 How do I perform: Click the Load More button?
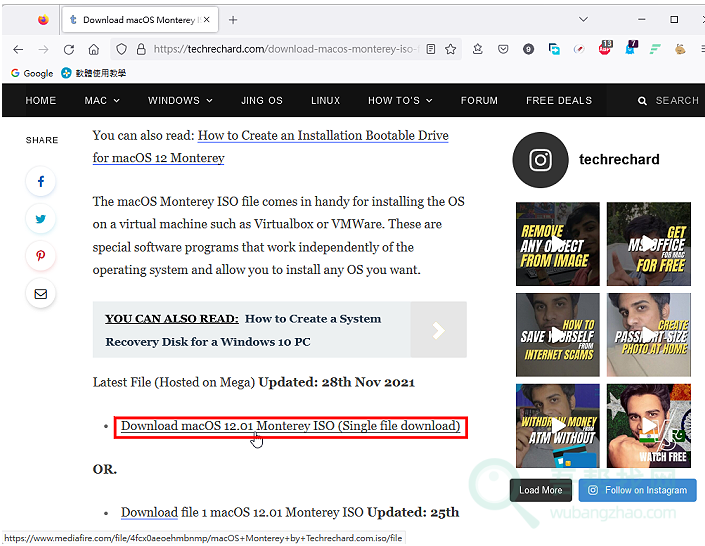tap(540, 490)
